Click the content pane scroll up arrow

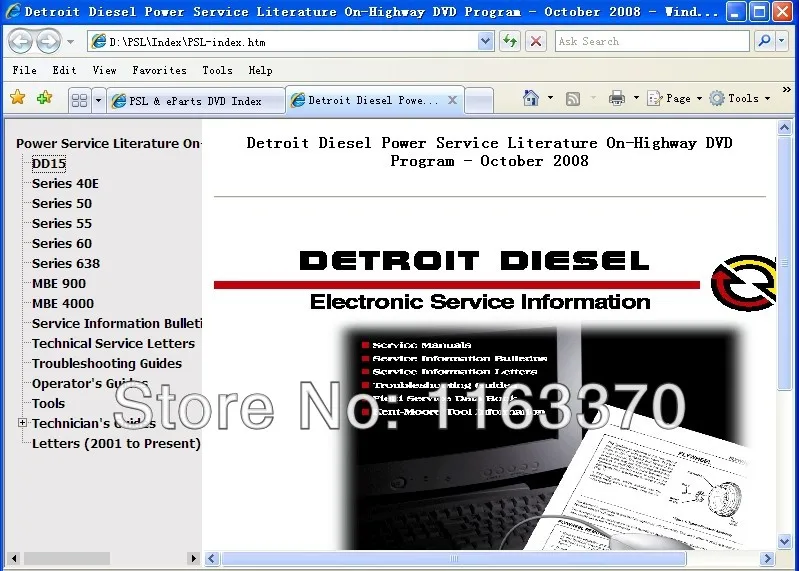click(784, 127)
